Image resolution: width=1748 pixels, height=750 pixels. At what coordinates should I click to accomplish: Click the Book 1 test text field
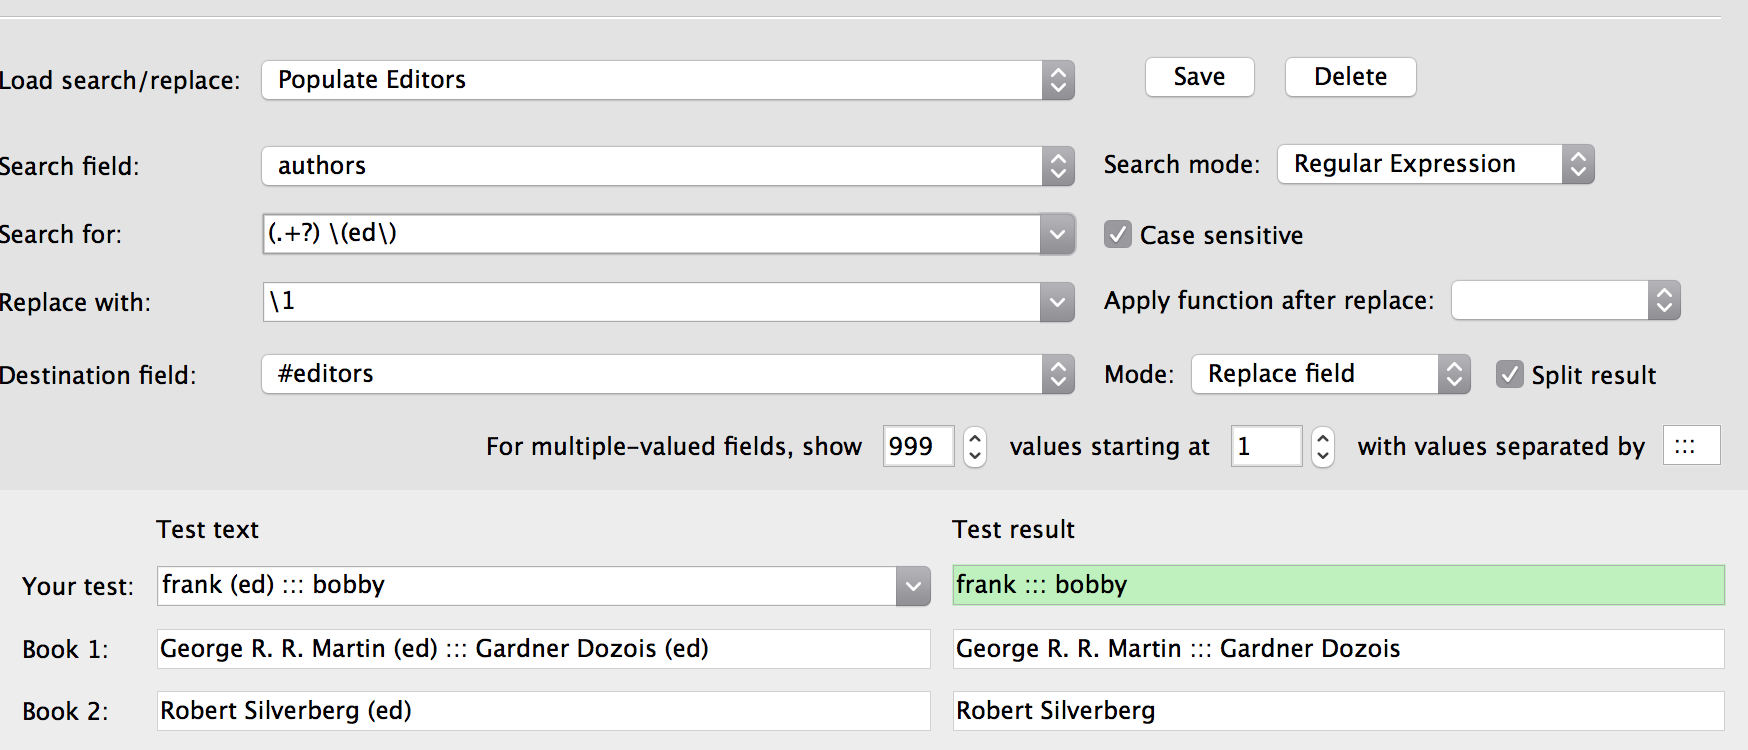543,649
